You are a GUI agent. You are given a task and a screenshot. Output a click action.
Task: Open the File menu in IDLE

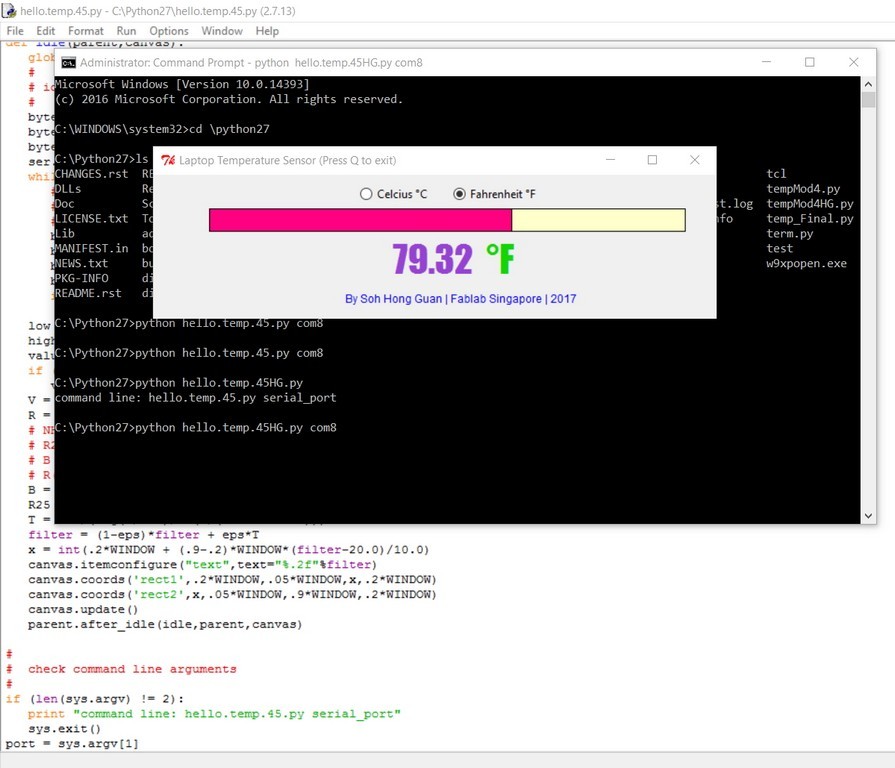click(15, 31)
